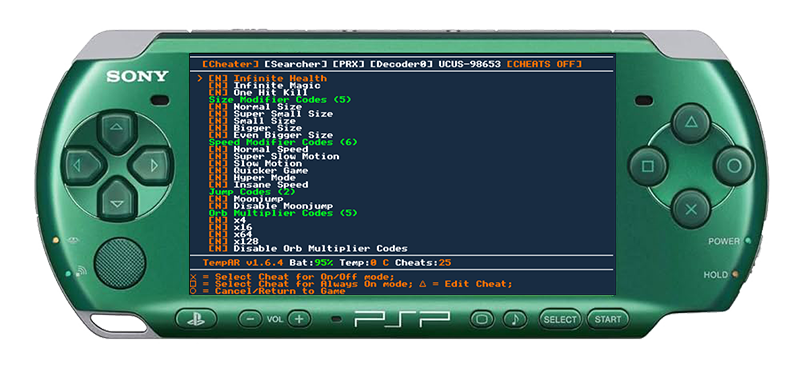
Task: Select the Moonjump entry
Action: coord(246,199)
